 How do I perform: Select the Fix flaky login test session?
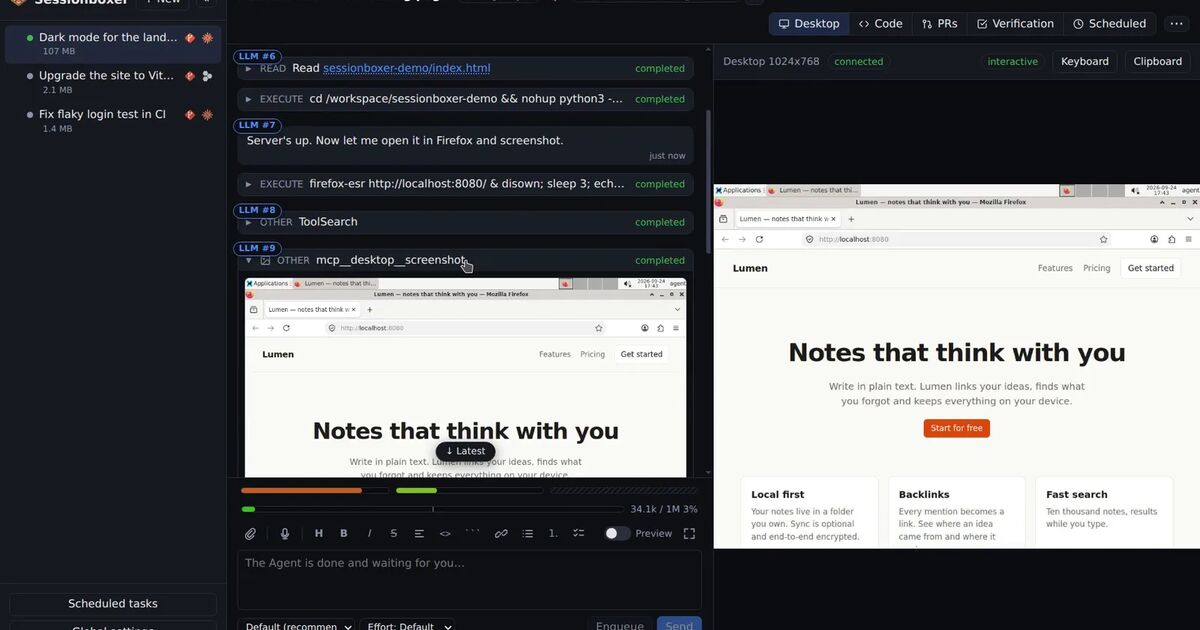[111, 120]
